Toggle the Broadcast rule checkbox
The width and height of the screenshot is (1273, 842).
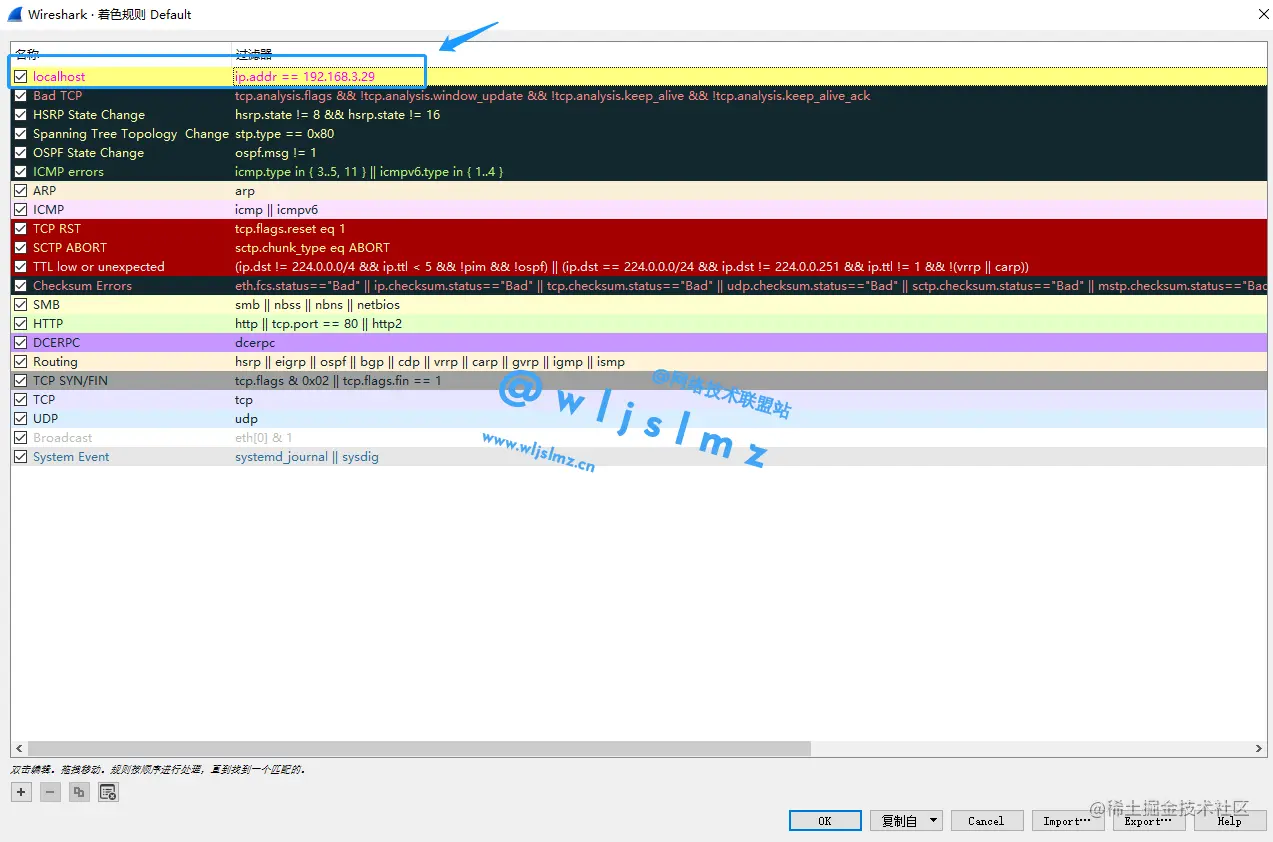(x=21, y=438)
